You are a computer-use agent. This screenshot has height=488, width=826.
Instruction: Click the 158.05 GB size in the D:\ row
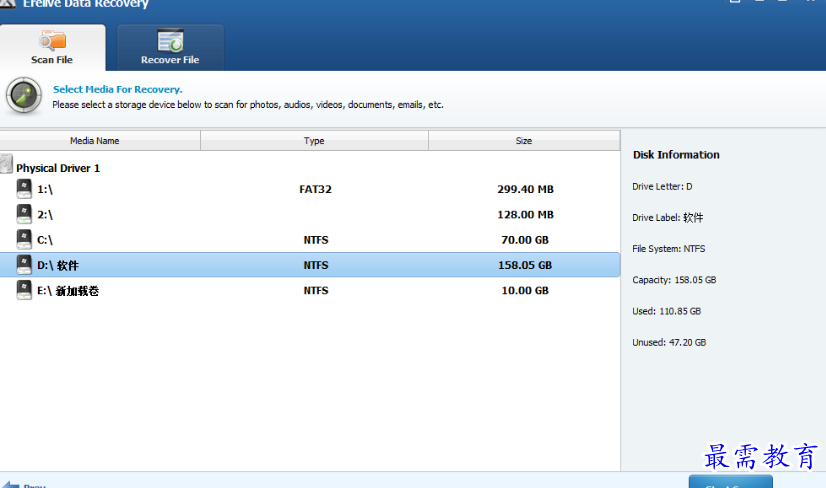point(525,265)
